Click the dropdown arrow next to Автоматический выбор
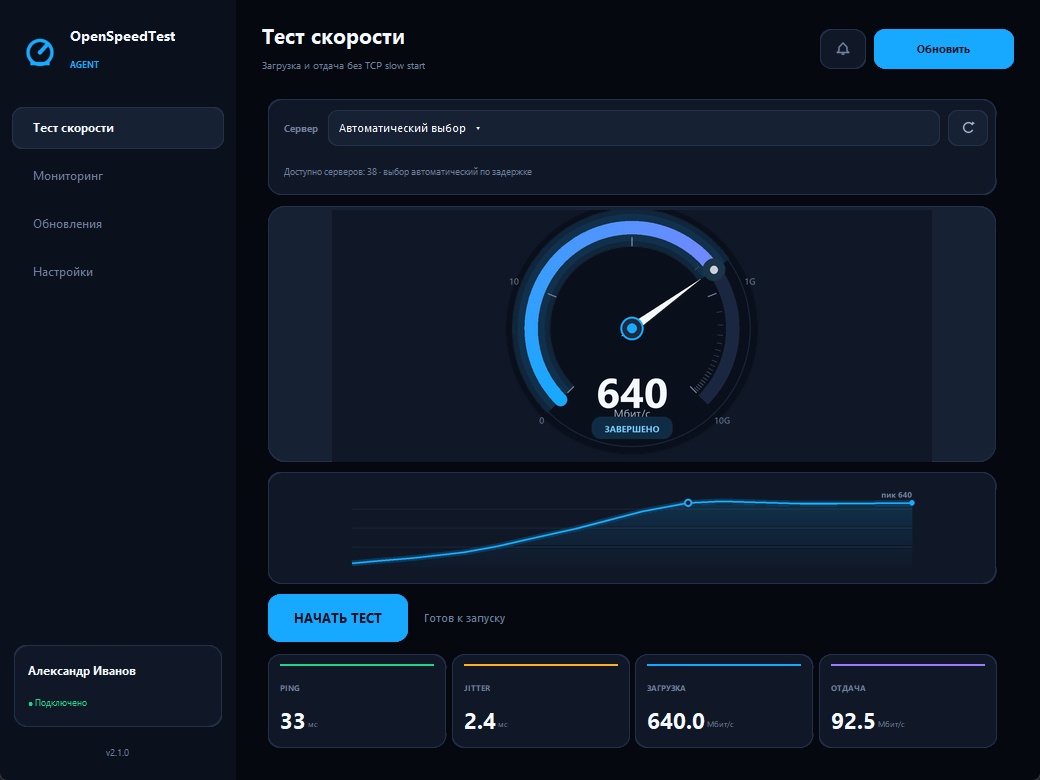The height and width of the screenshot is (780, 1040). click(478, 129)
